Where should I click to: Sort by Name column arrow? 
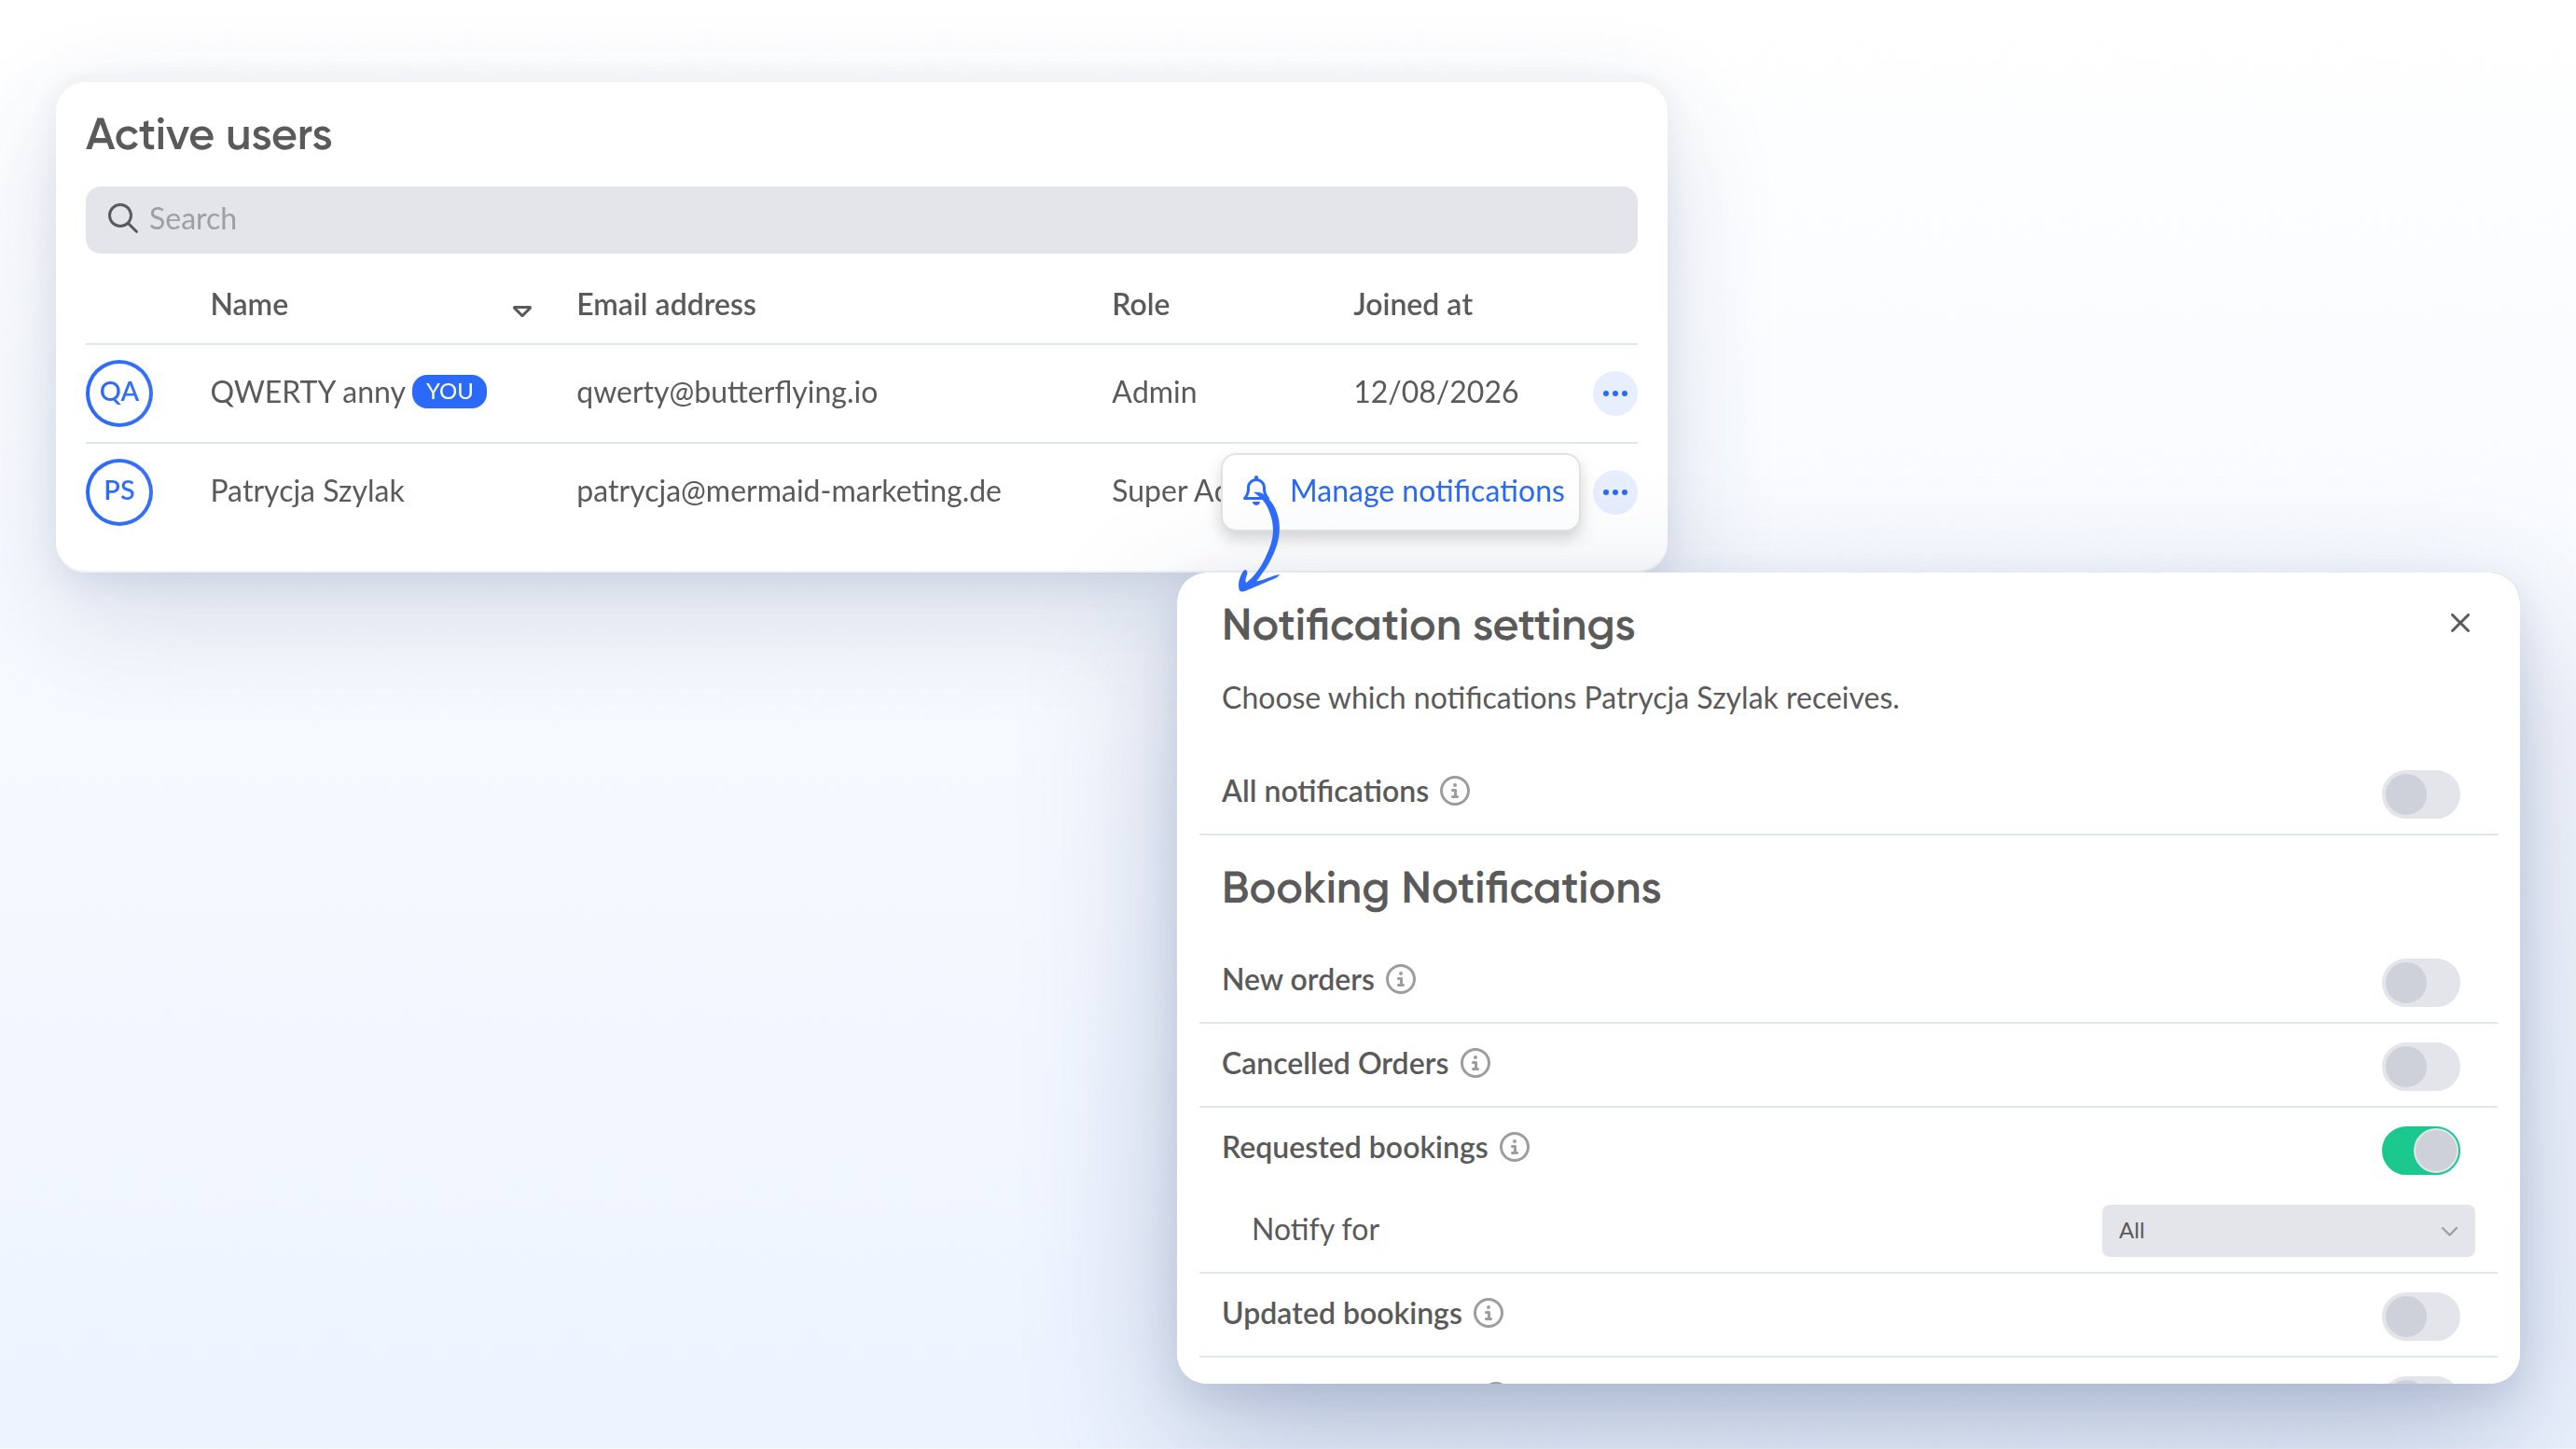point(521,310)
